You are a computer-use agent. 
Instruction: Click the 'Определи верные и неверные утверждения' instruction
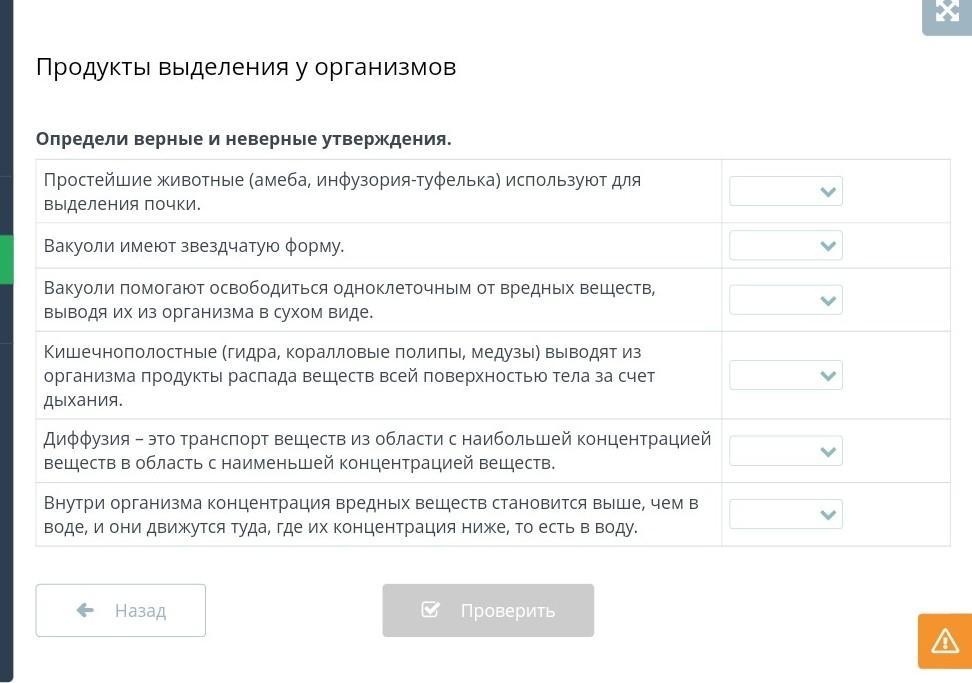click(x=243, y=139)
